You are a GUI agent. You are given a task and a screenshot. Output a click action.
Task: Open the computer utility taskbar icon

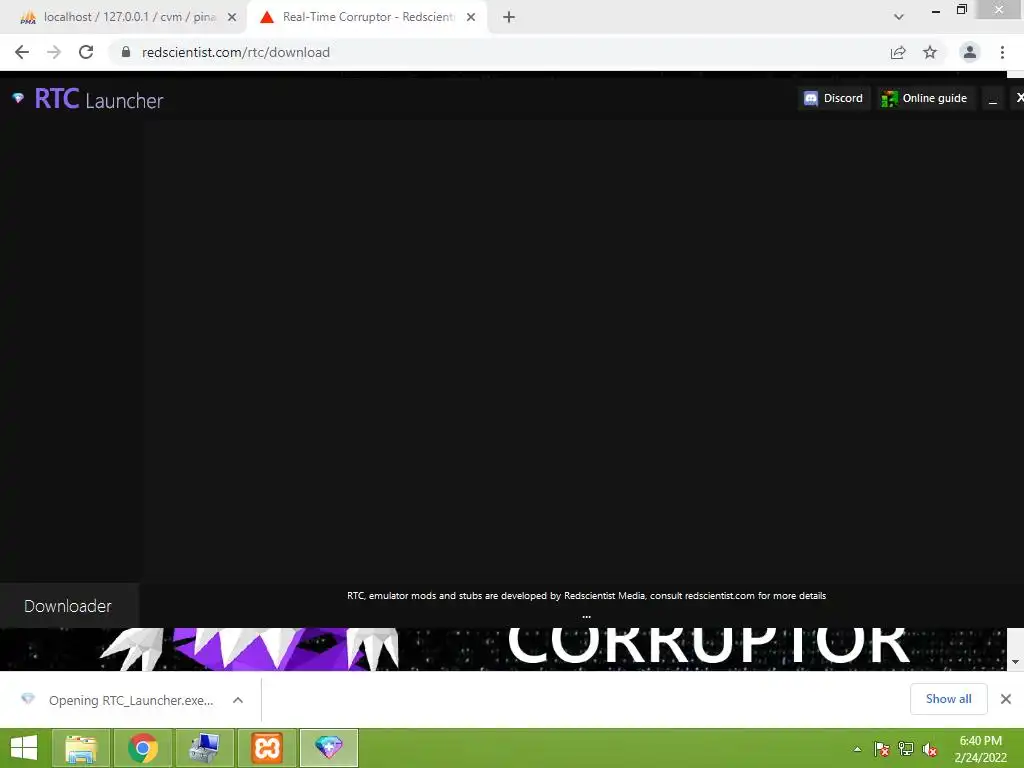coord(205,748)
